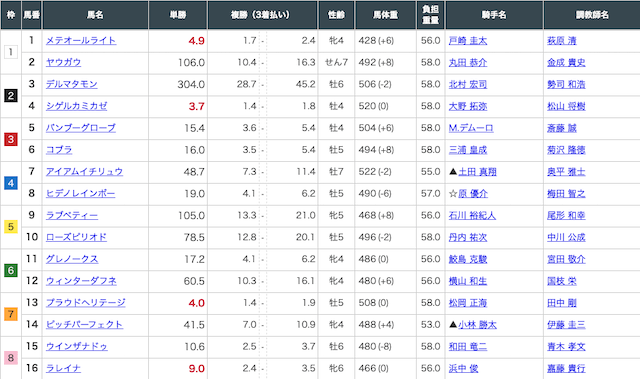Open trainer 萩原 清 link
The image size is (640, 379).
[562, 41]
